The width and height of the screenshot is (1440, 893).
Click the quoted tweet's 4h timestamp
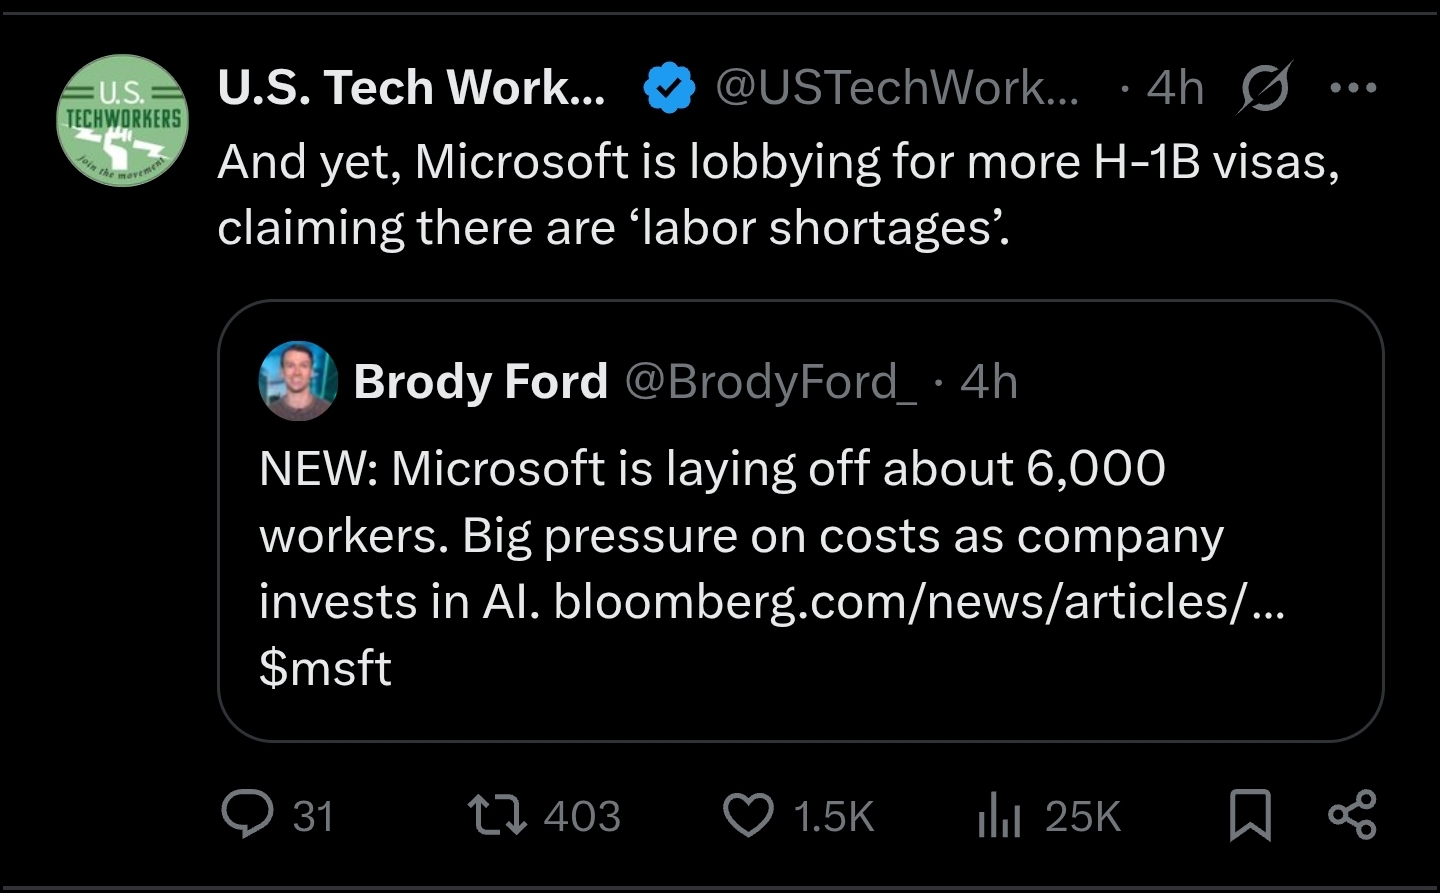pyautogui.click(x=989, y=381)
